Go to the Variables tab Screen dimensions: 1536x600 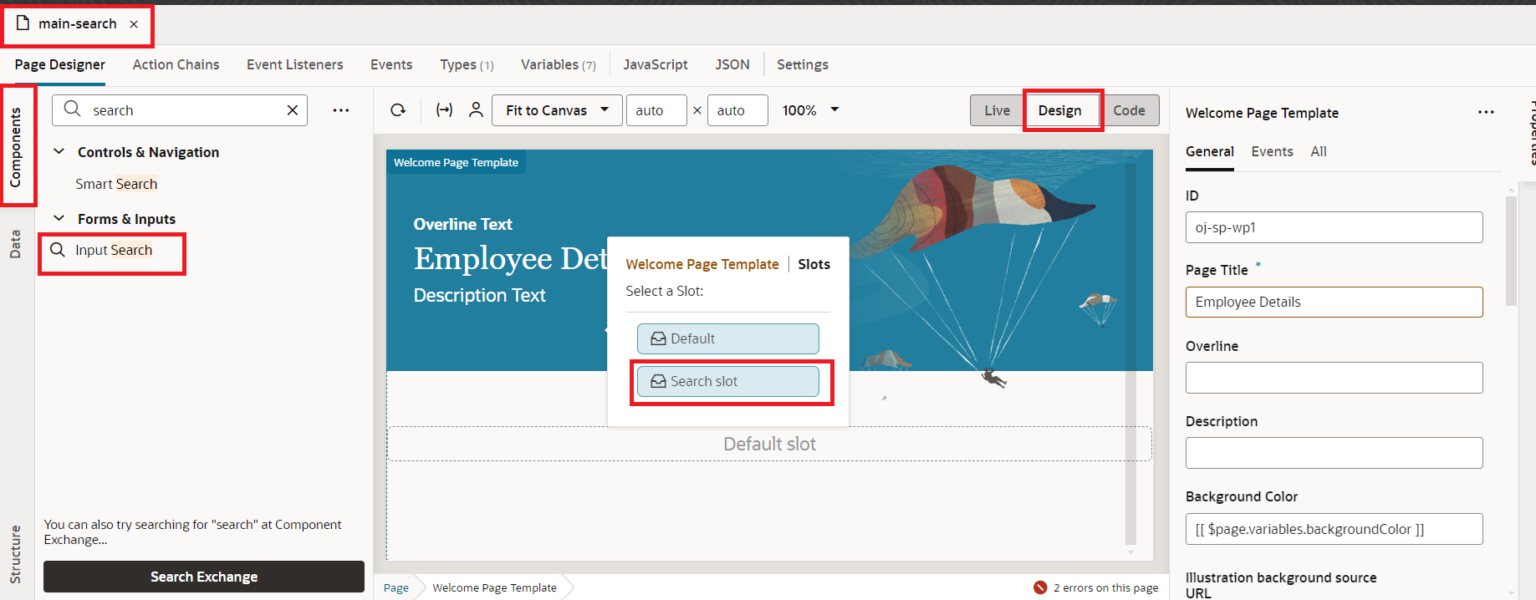coord(558,64)
